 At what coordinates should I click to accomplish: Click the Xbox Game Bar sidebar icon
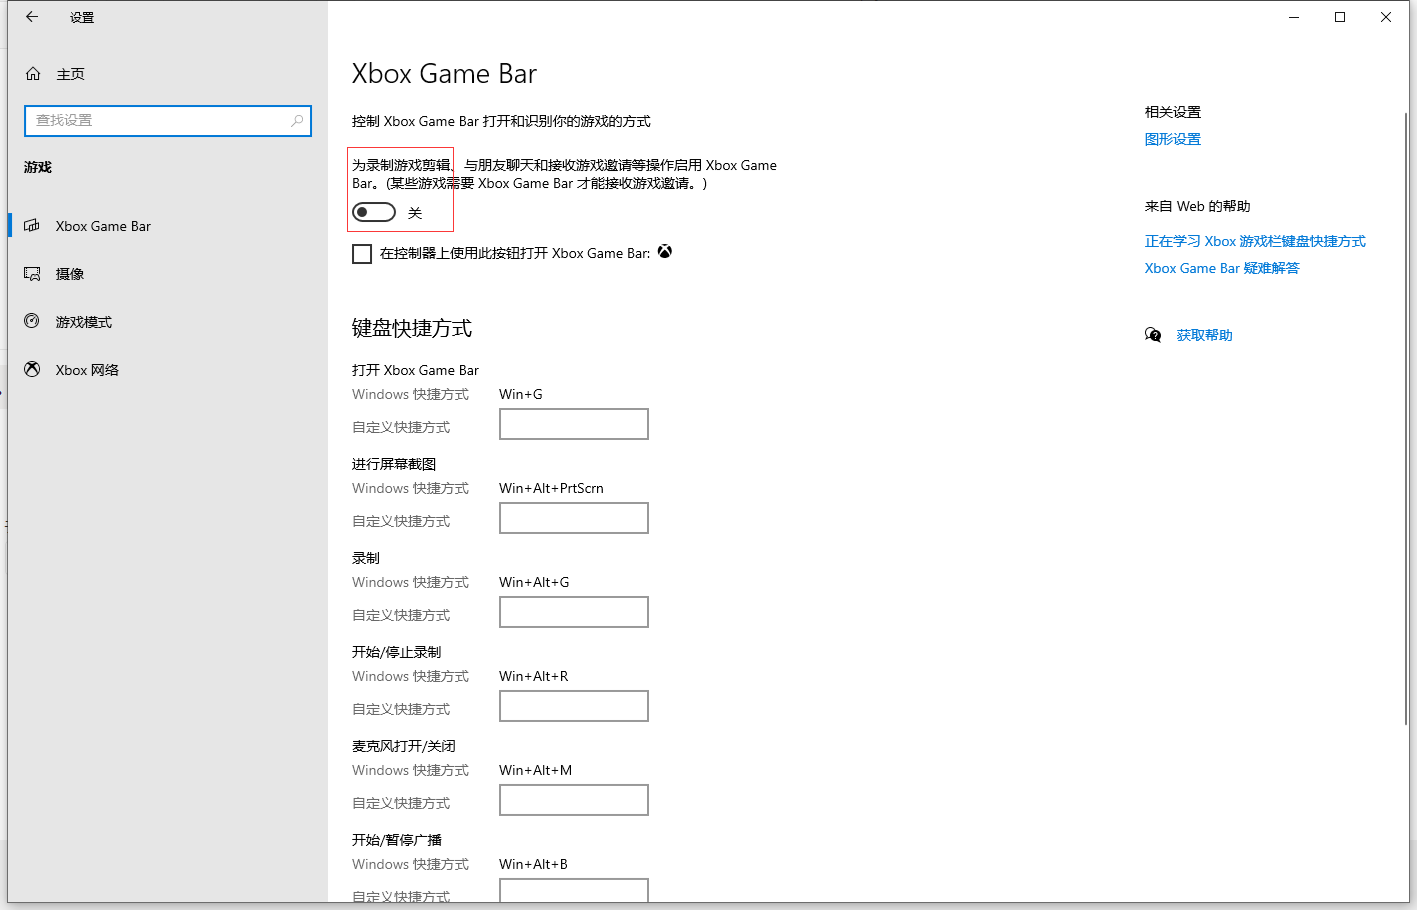[x=32, y=226]
